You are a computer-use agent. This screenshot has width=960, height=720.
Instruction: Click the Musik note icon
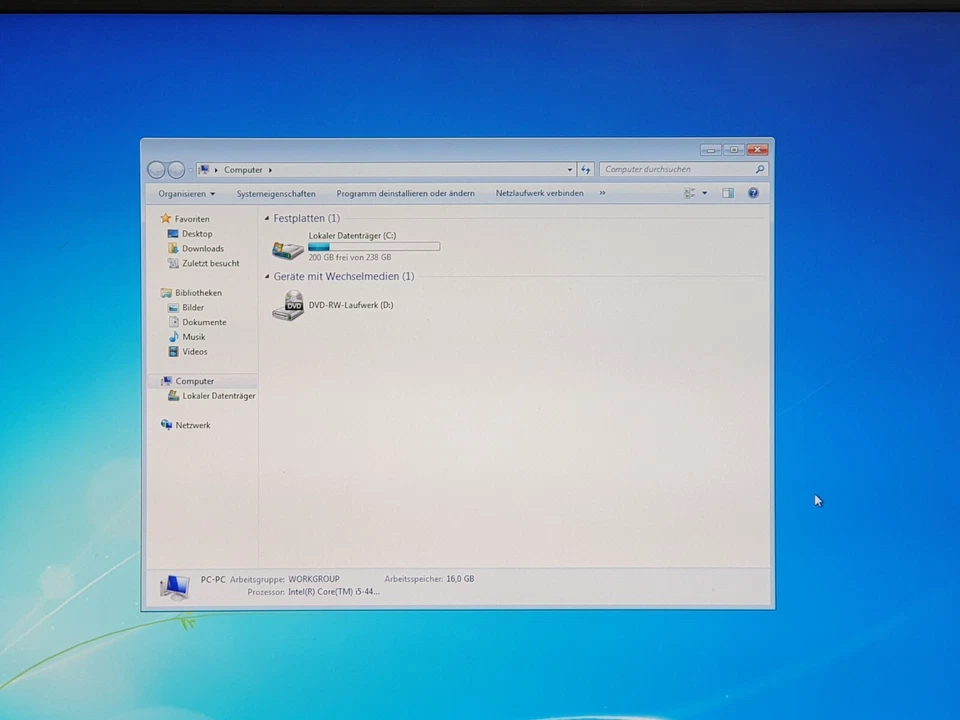coord(174,336)
